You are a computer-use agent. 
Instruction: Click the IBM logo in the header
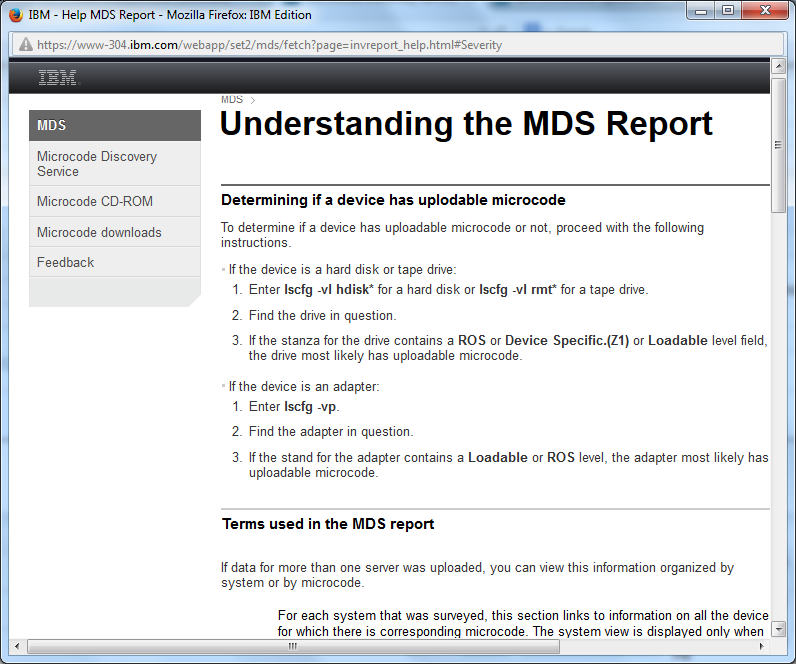click(57, 79)
